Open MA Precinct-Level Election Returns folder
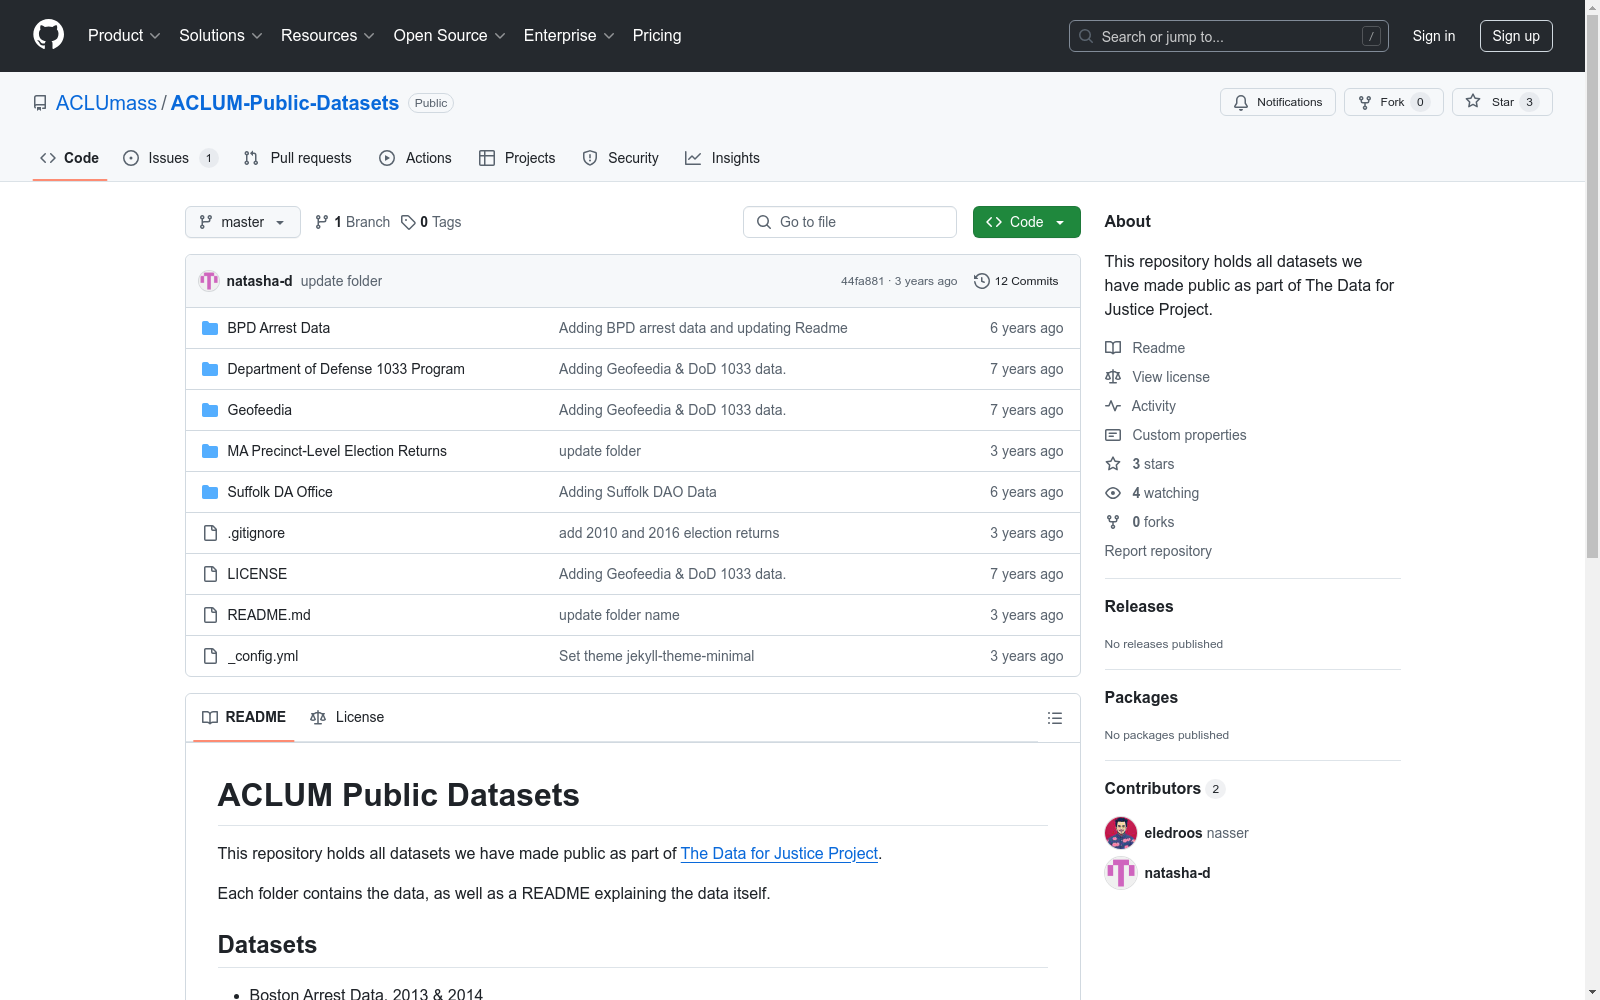Screen dimensions: 1600x1000 (x=337, y=451)
